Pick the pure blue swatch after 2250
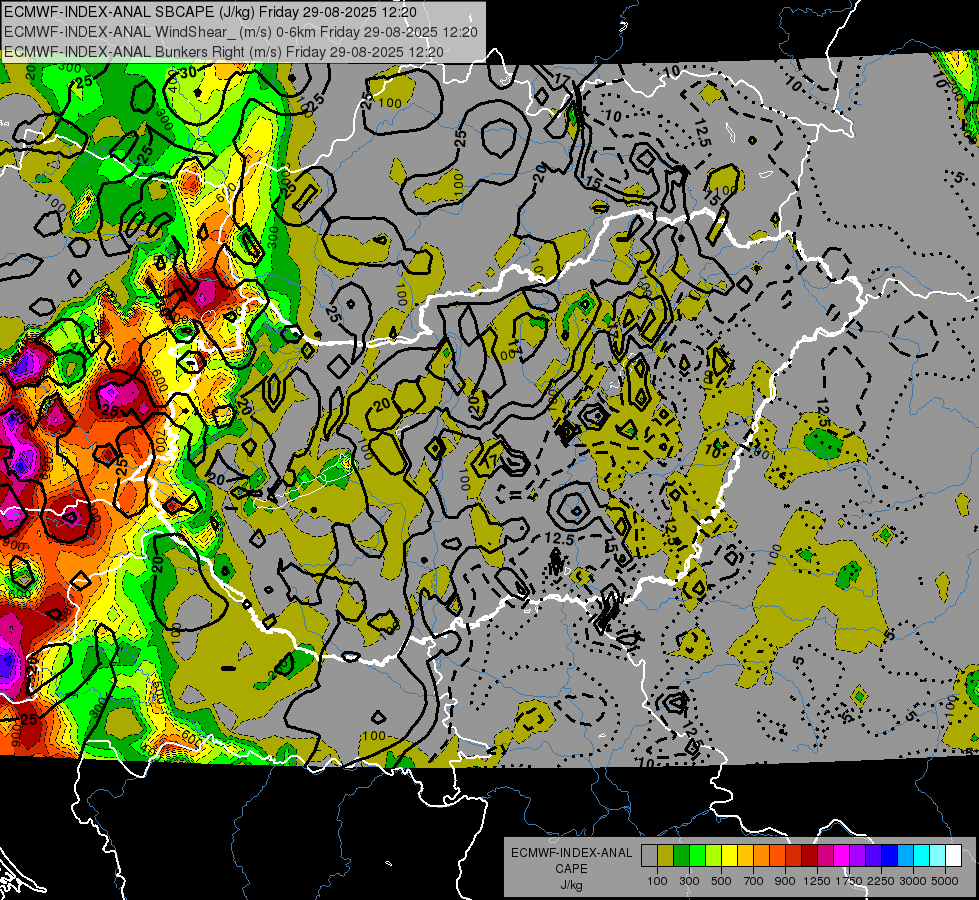The height and width of the screenshot is (900, 979). 890,855
